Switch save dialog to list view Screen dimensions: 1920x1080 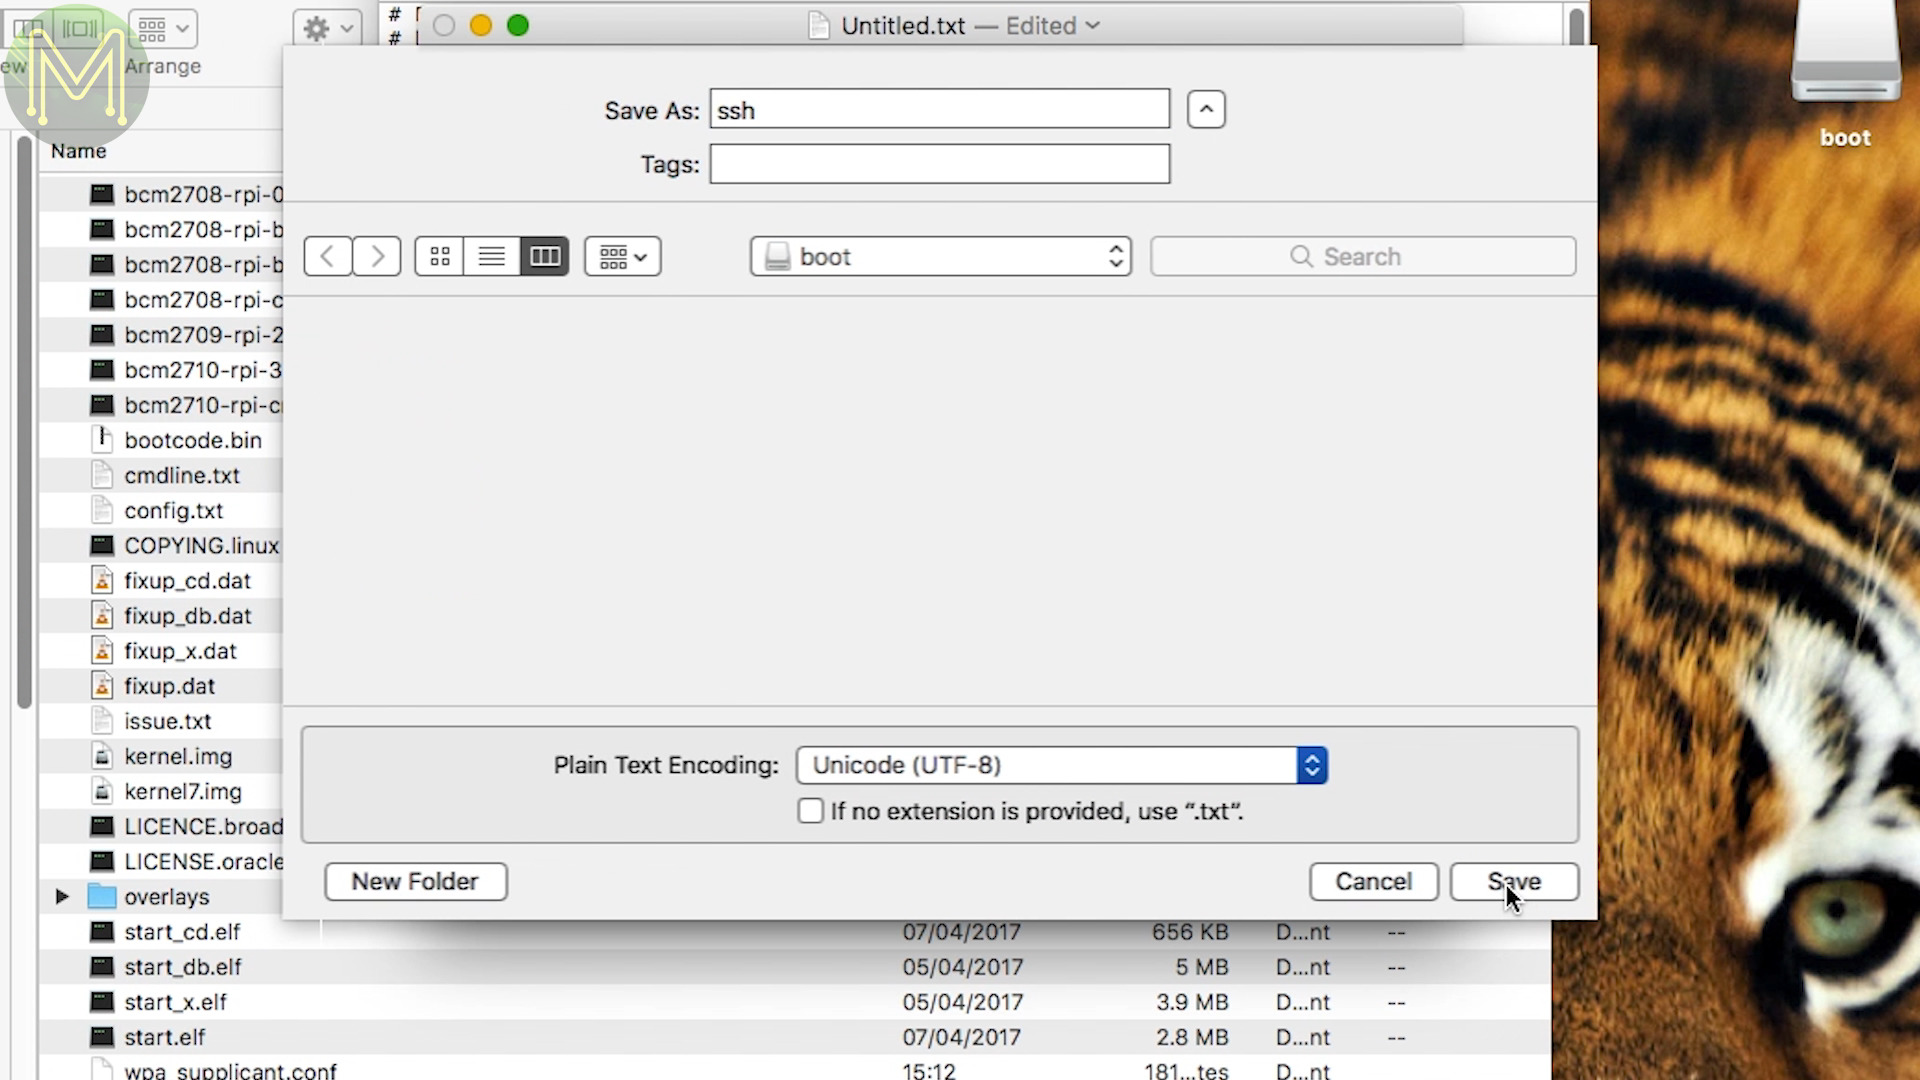tap(492, 257)
